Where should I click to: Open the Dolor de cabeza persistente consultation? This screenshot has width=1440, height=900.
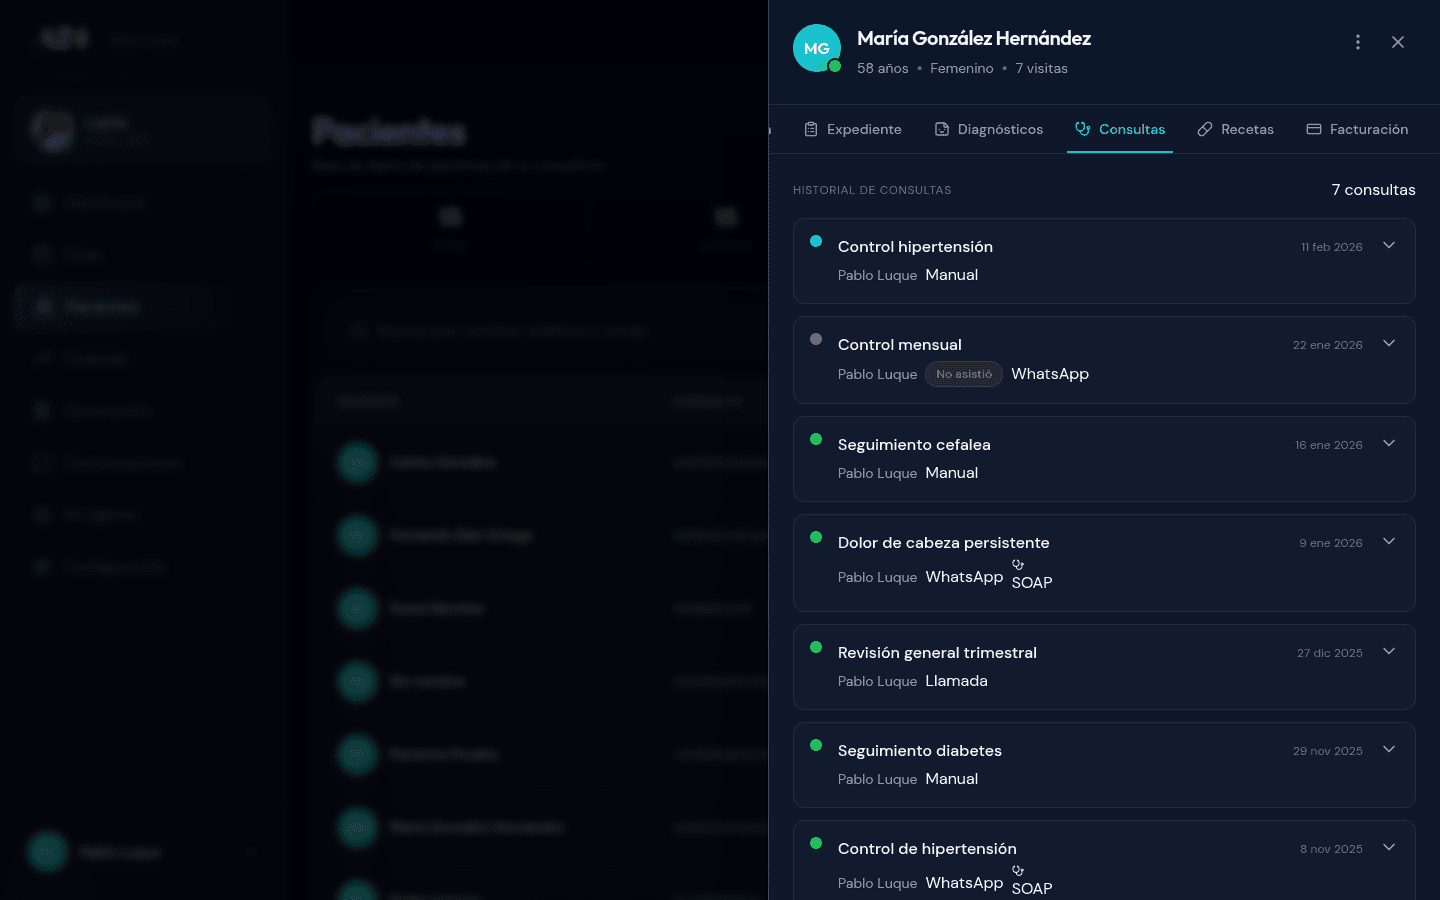(x=943, y=543)
